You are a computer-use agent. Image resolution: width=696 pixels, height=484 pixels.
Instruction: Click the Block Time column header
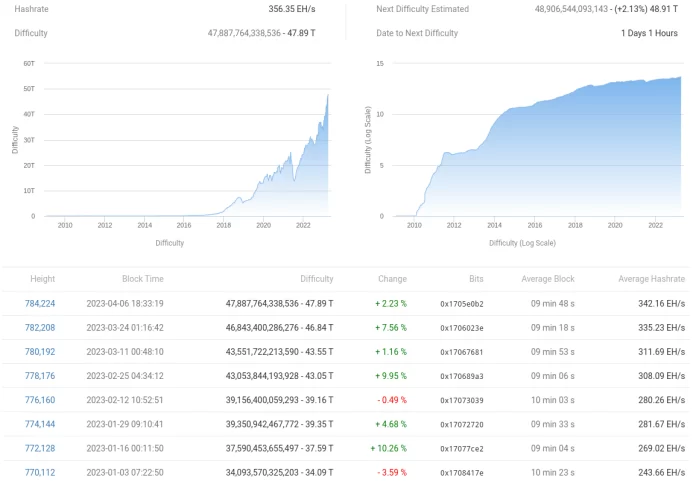(x=142, y=279)
